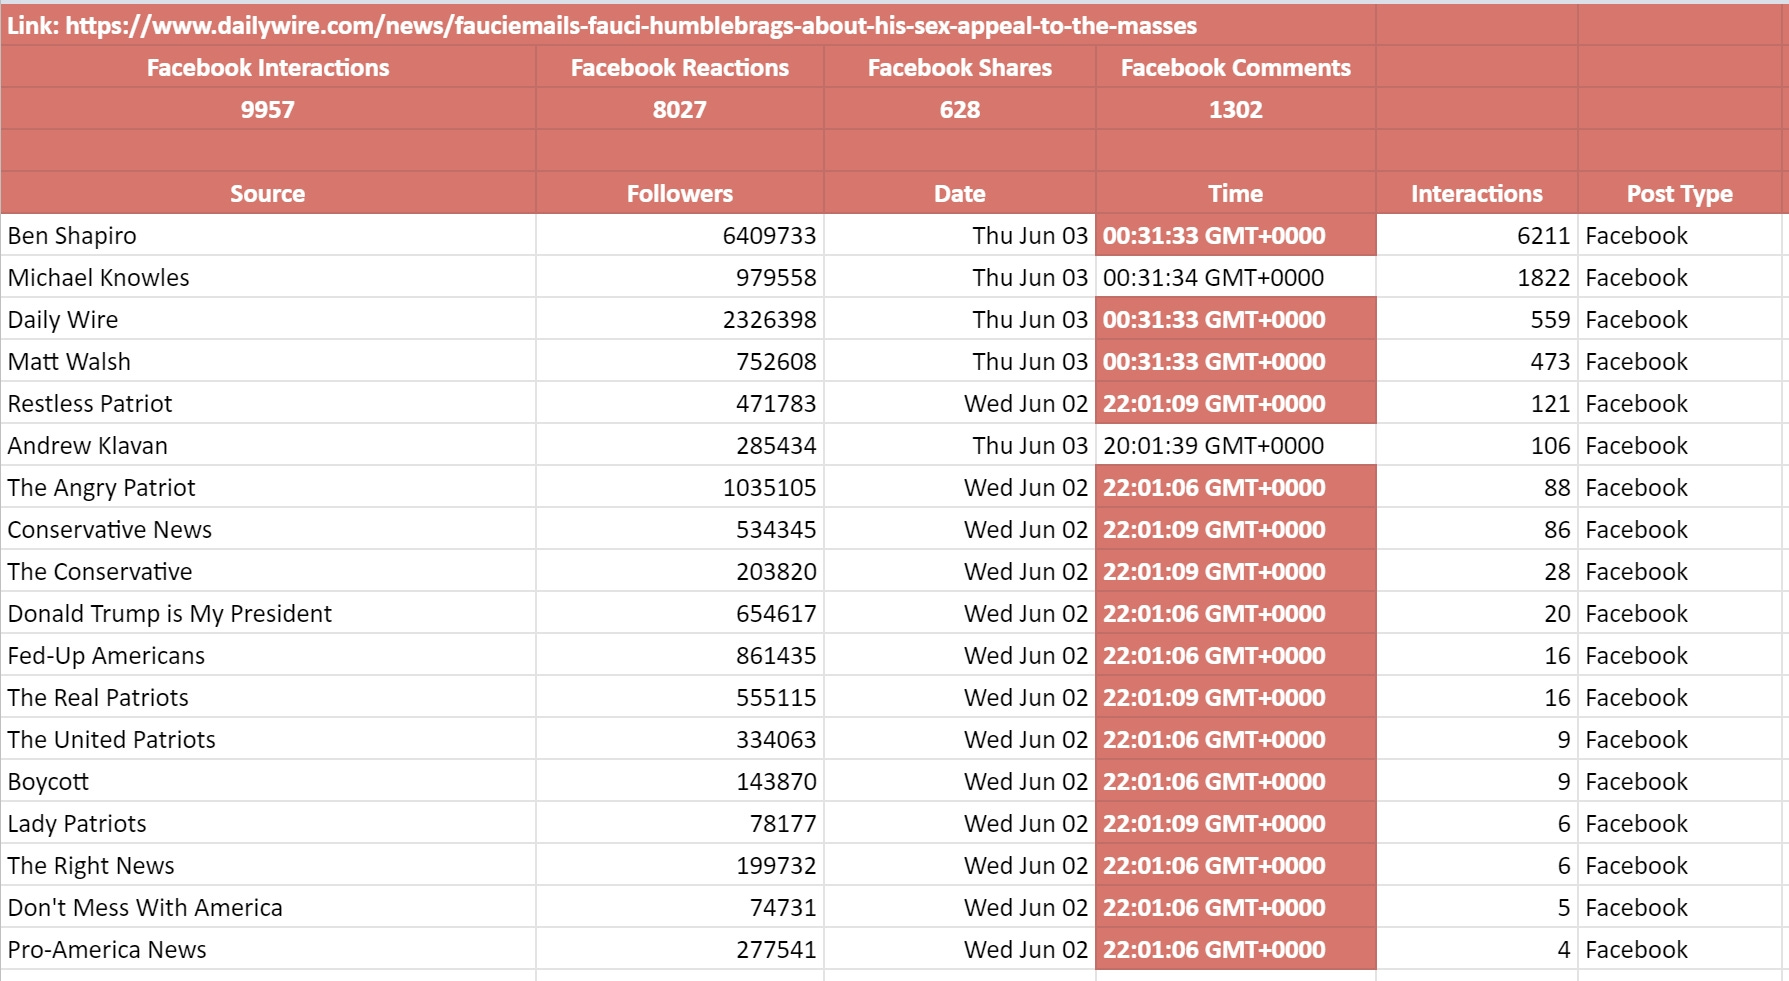This screenshot has width=1789, height=981.
Task: Select follower count 979558
Action: pyautogui.click(x=680, y=277)
